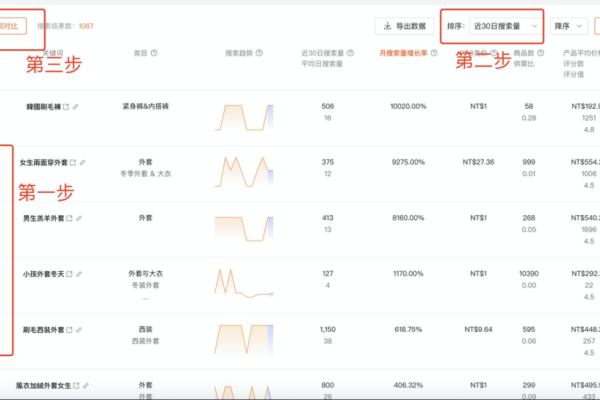600x400 pixels.
Task: Open external link icon for 女生兩面穿外套
Action: tap(73, 163)
